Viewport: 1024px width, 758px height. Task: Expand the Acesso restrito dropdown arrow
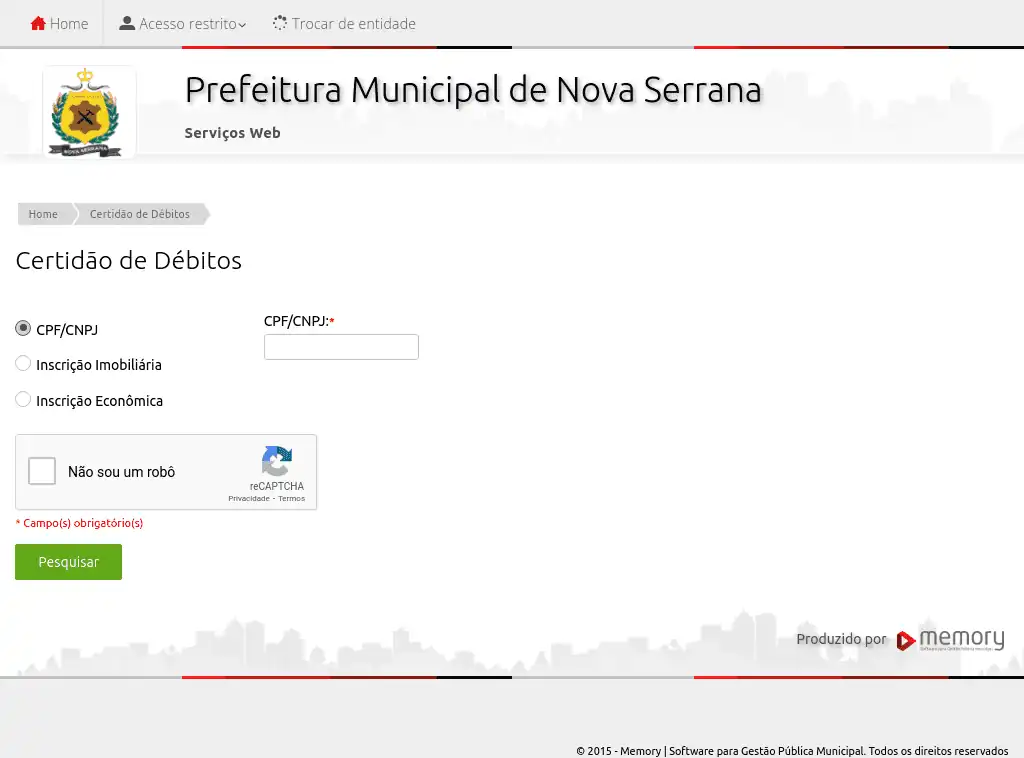pyautogui.click(x=242, y=25)
